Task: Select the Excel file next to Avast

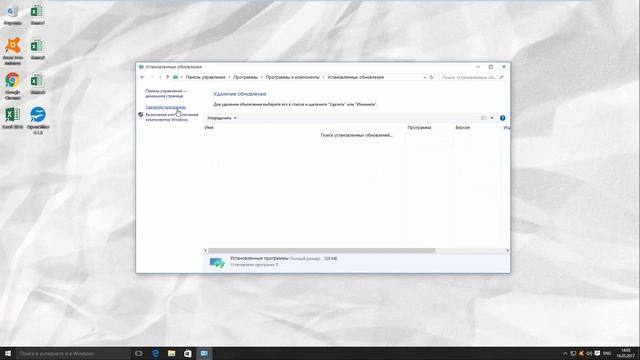Action: [37, 49]
